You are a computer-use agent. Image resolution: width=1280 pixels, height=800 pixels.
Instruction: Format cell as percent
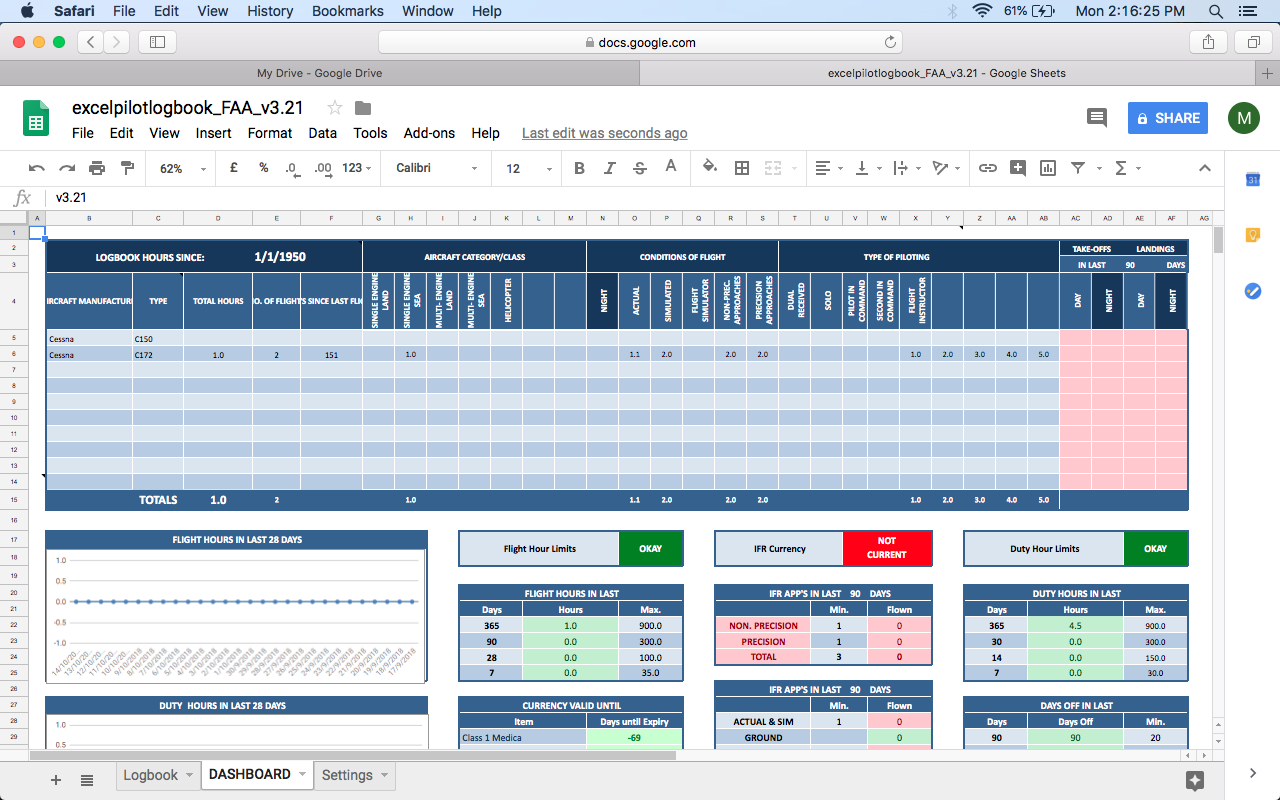[263, 168]
